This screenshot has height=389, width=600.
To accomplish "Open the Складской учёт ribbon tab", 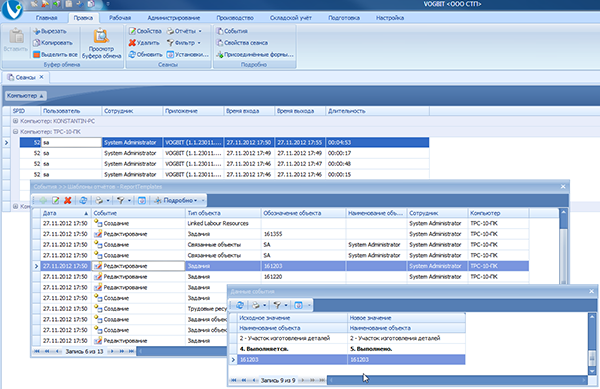I will (291, 18).
